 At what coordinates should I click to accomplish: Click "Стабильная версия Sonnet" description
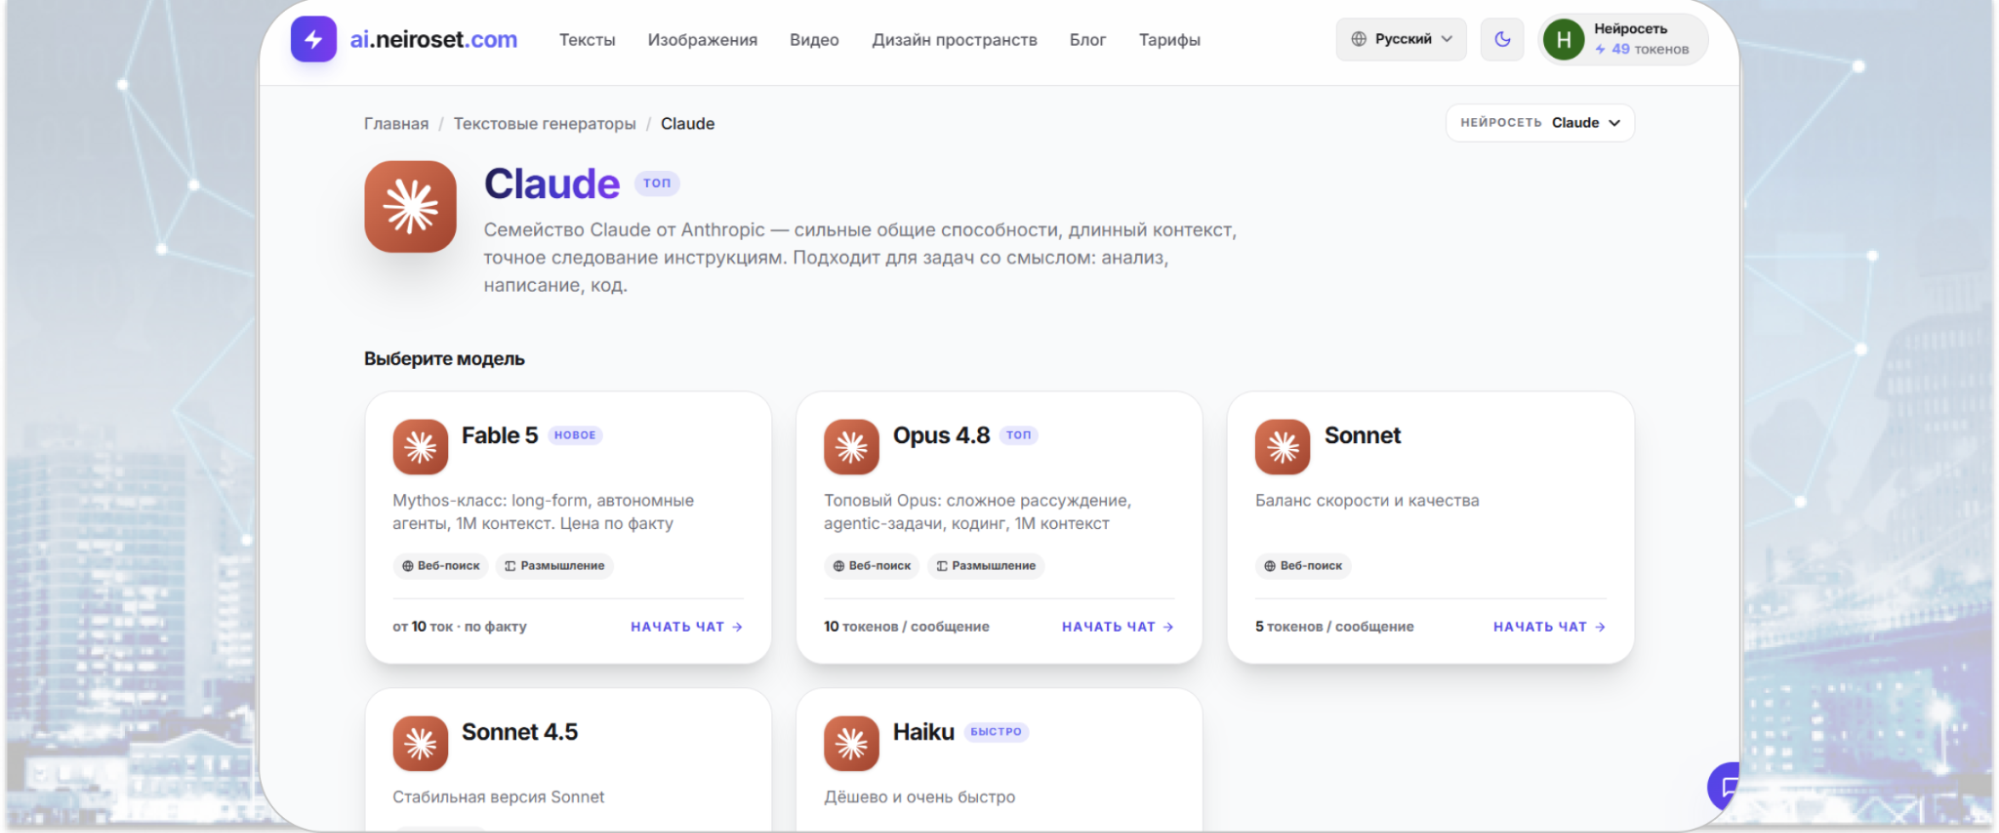(498, 797)
